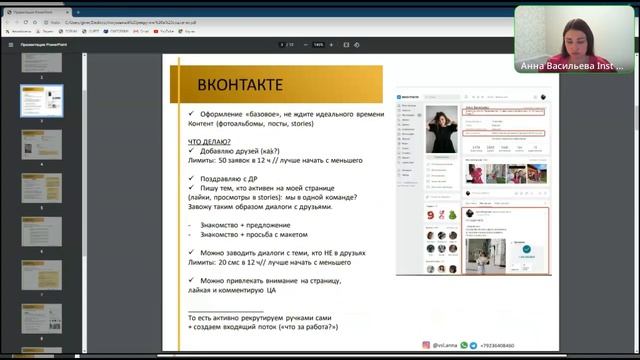The height and width of the screenshot is (360, 640).
Task: Toggle the PDF viewer sidebar menu icon
Action: click(11, 45)
